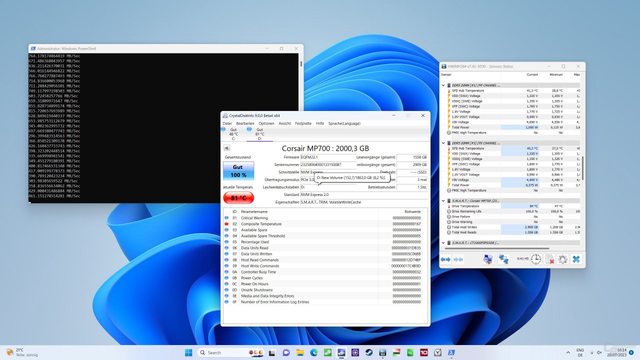Screen dimensions: 640x360
Task: Click the logging file icon with red X
Action: tap(549, 259)
